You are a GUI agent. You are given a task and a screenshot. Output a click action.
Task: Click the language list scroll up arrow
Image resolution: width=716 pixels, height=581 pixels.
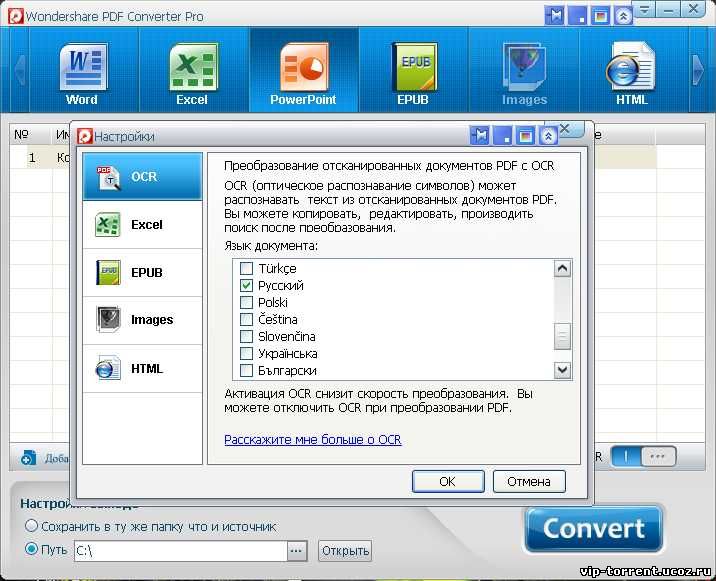click(563, 269)
